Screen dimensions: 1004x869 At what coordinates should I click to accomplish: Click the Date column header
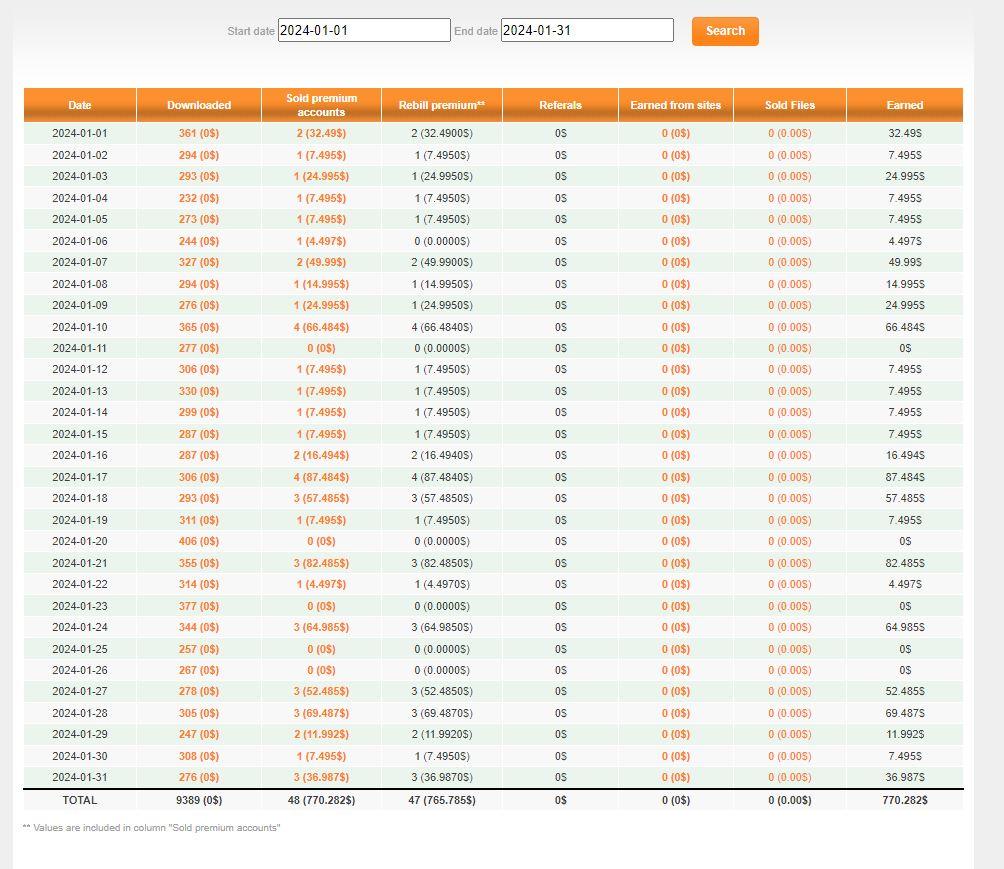point(80,105)
